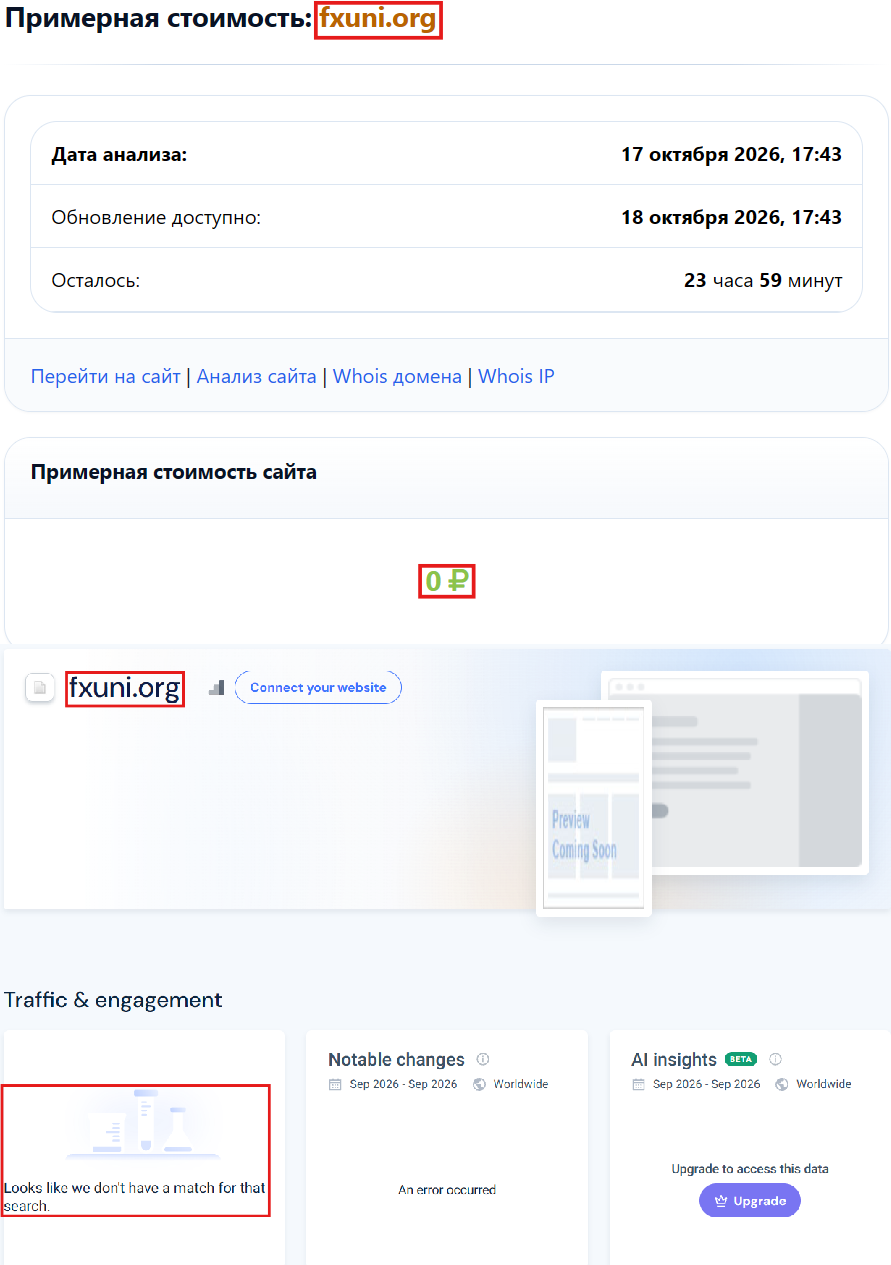Click the 'Traffic & engagement' heading
This screenshot has width=891, height=1265.
click(x=113, y=1000)
